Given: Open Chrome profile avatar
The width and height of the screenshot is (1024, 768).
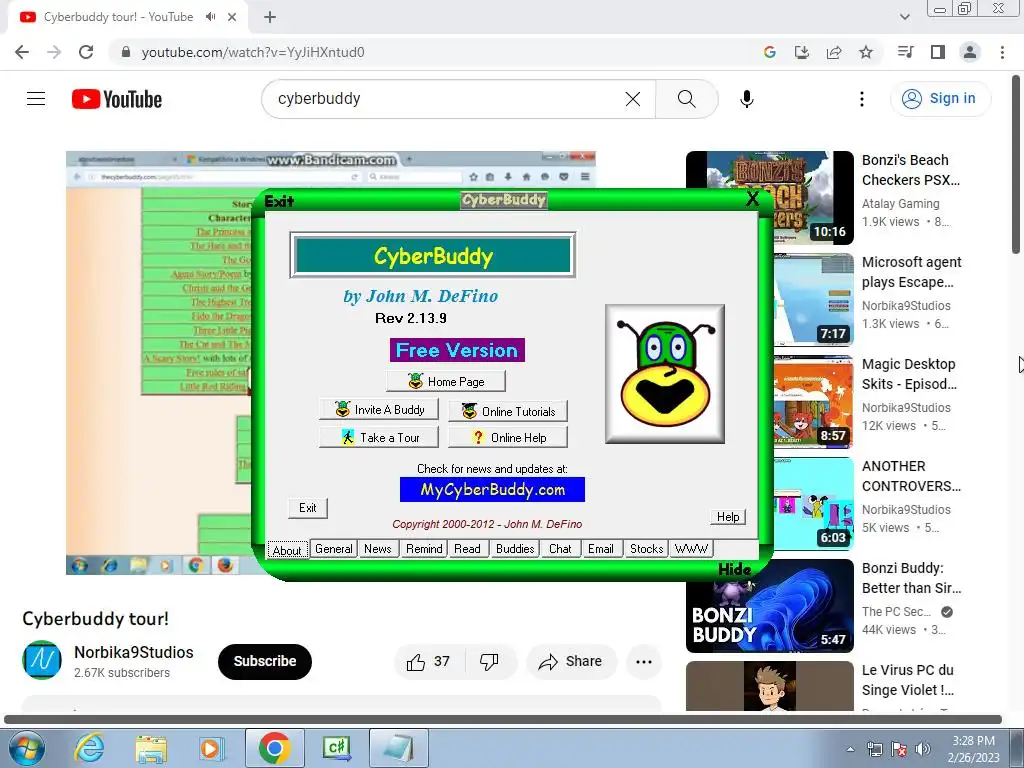Looking at the screenshot, I should (x=970, y=52).
